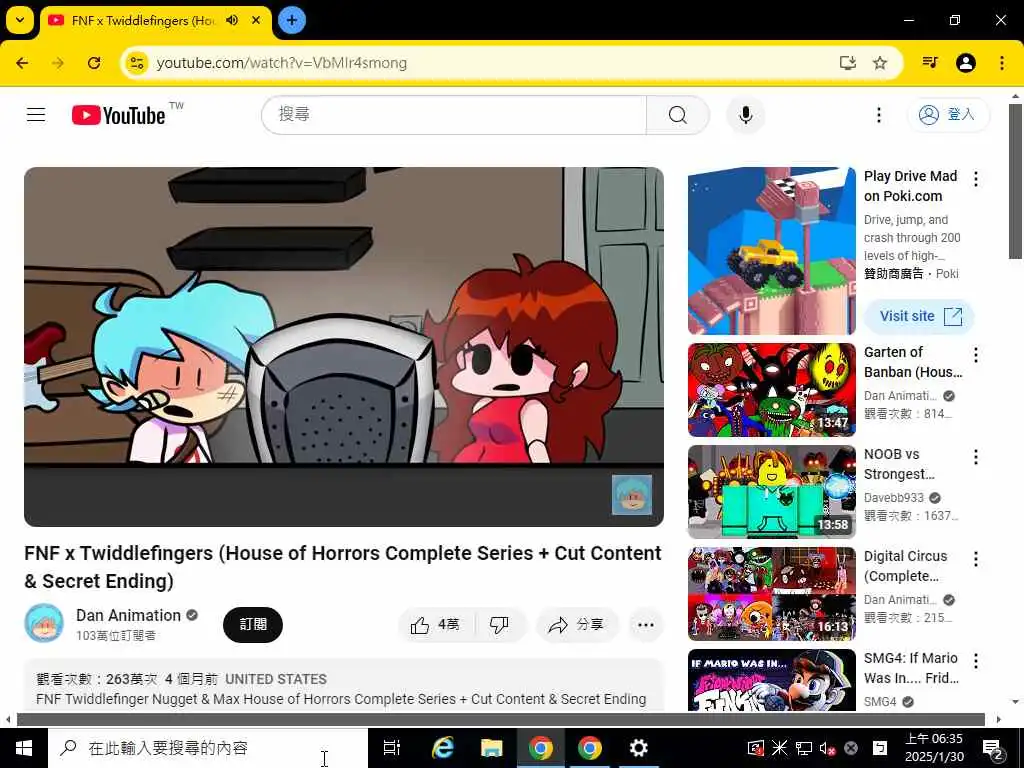
Task: Click Visit site ad button
Action: [920, 316]
